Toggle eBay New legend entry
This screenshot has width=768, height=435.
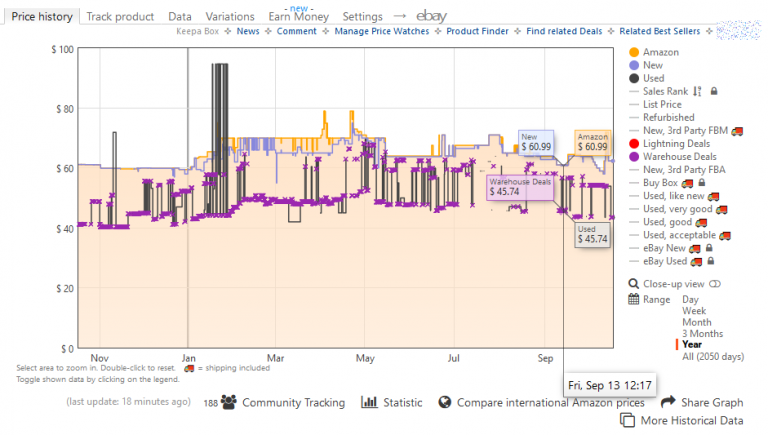[x=664, y=248]
